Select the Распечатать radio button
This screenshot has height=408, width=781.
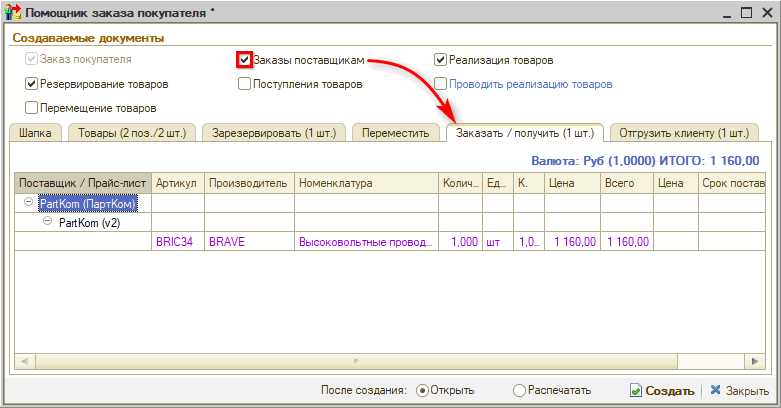(518, 391)
